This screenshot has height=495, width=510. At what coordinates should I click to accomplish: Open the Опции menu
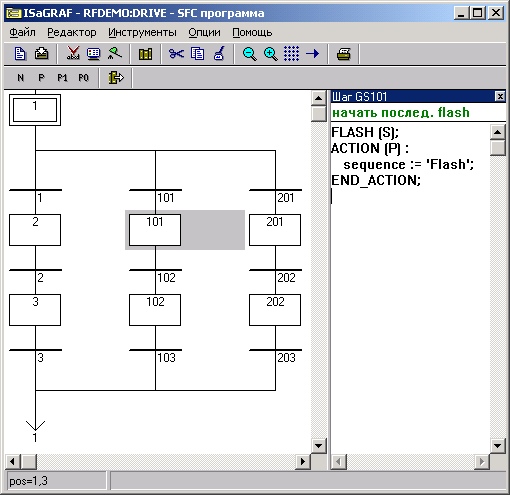tap(204, 32)
